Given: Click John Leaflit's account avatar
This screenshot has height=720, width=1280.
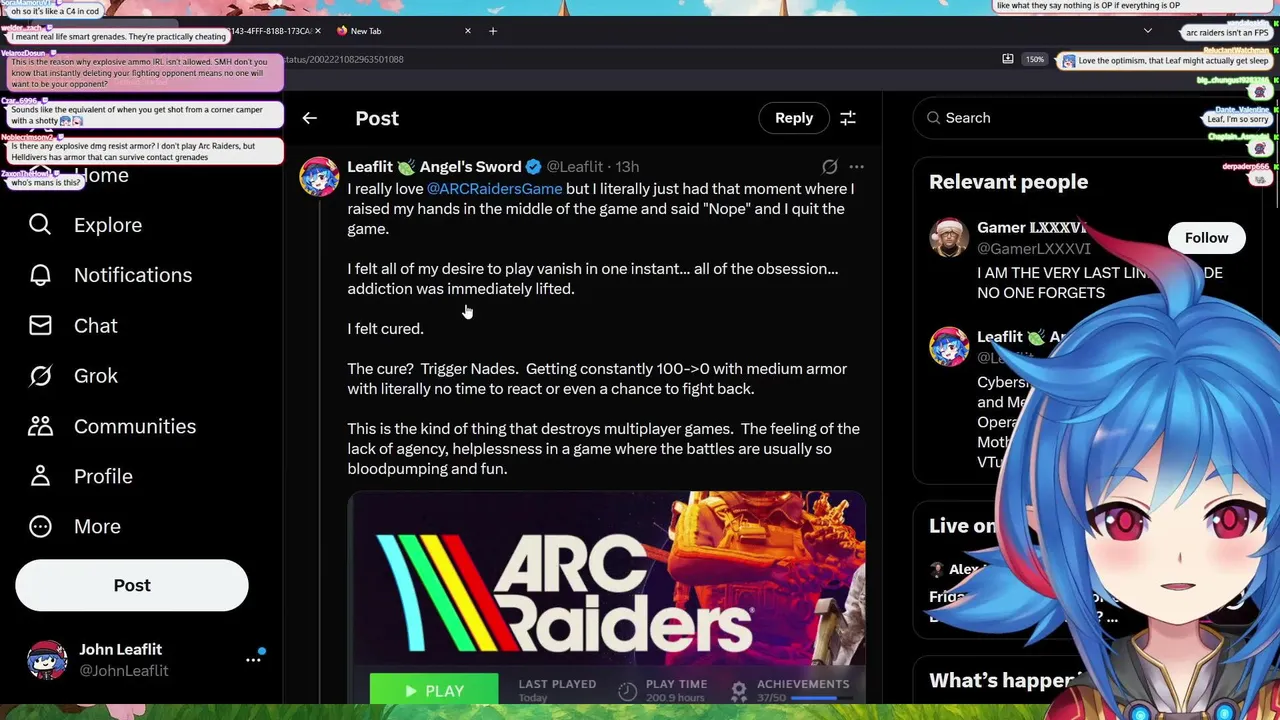Looking at the screenshot, I should coord(47,660).
